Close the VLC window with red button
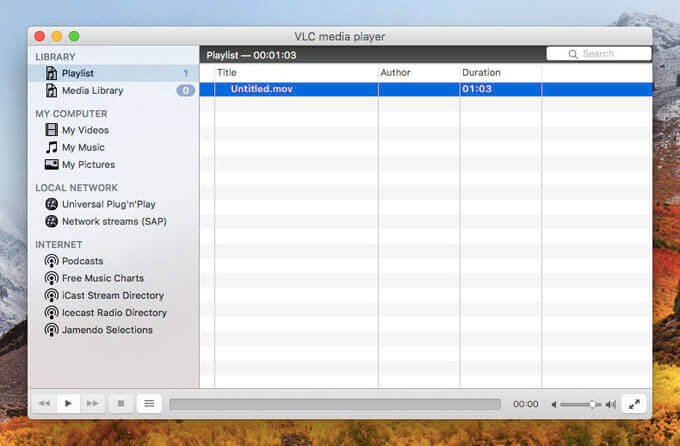The width and height of the screenshot is (680, 446). pyautogui.click(x=40, y=36)
